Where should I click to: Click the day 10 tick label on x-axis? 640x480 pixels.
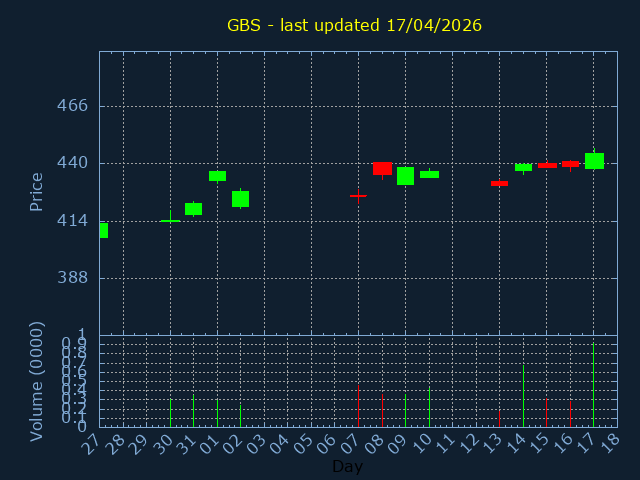pos(424,441)
